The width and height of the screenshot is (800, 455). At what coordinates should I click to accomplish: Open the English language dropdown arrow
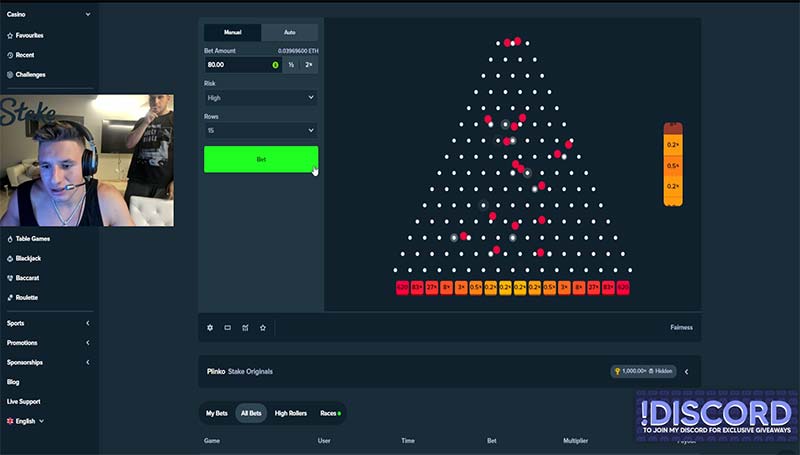point(41,421)
